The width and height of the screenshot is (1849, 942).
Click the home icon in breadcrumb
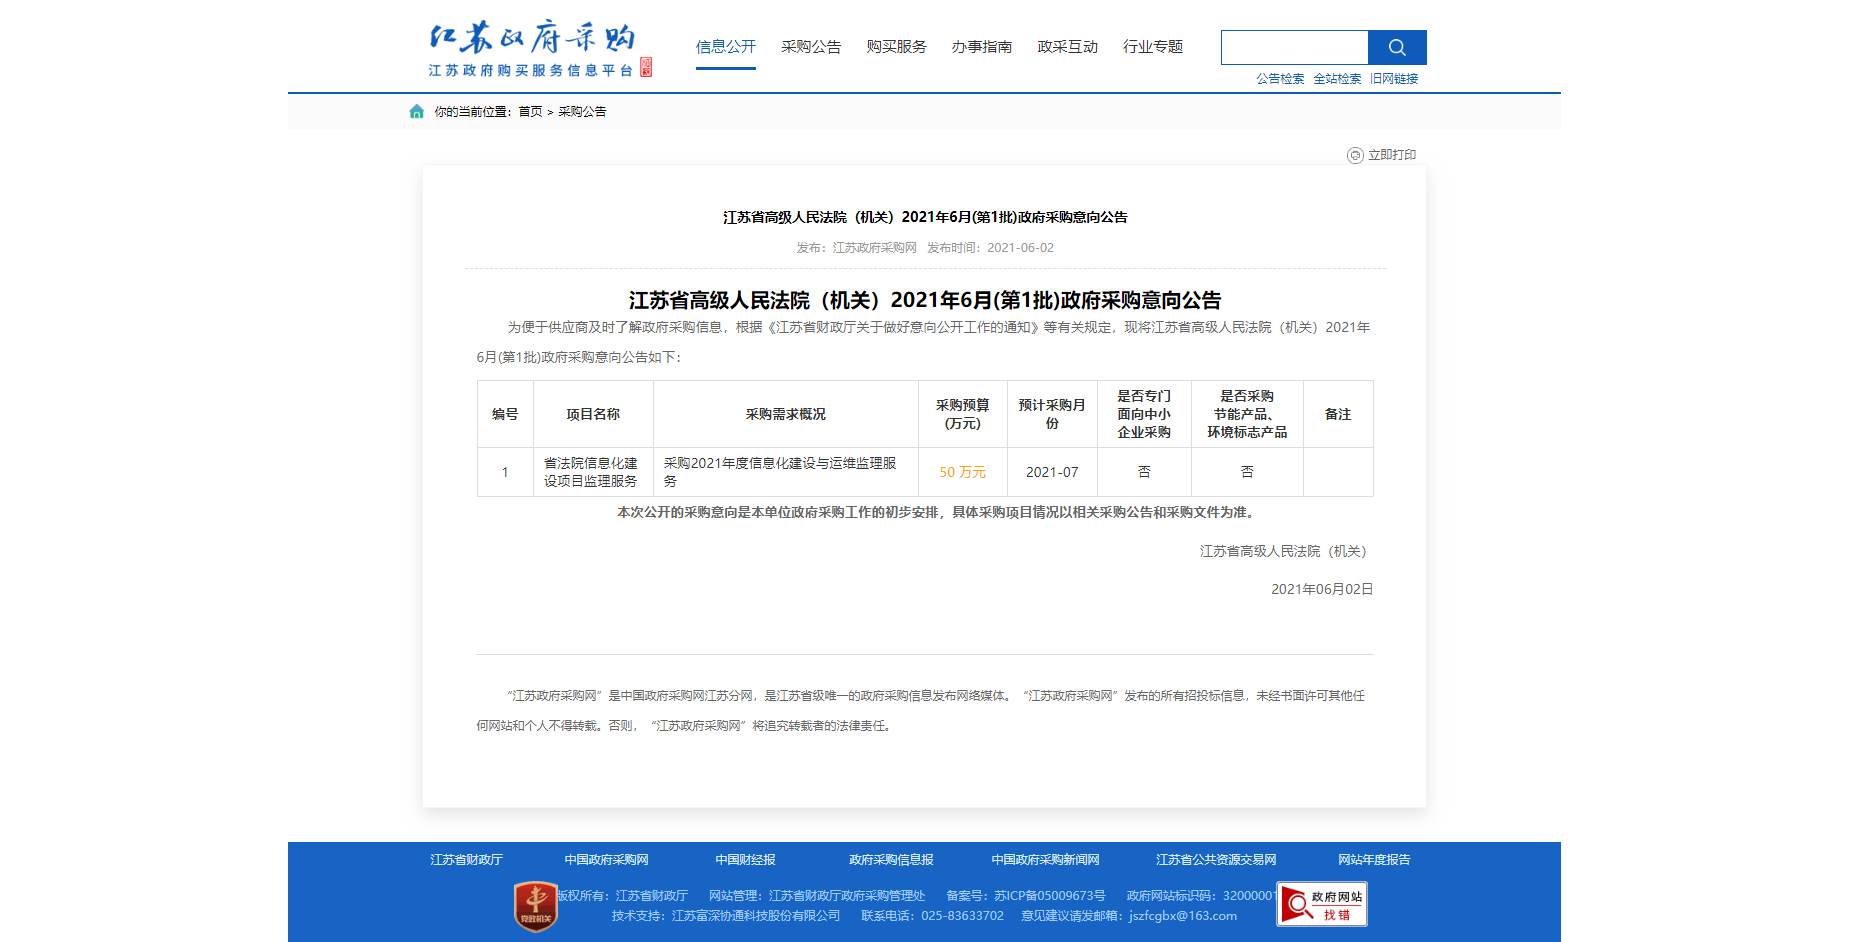click(x=416, y=112)
